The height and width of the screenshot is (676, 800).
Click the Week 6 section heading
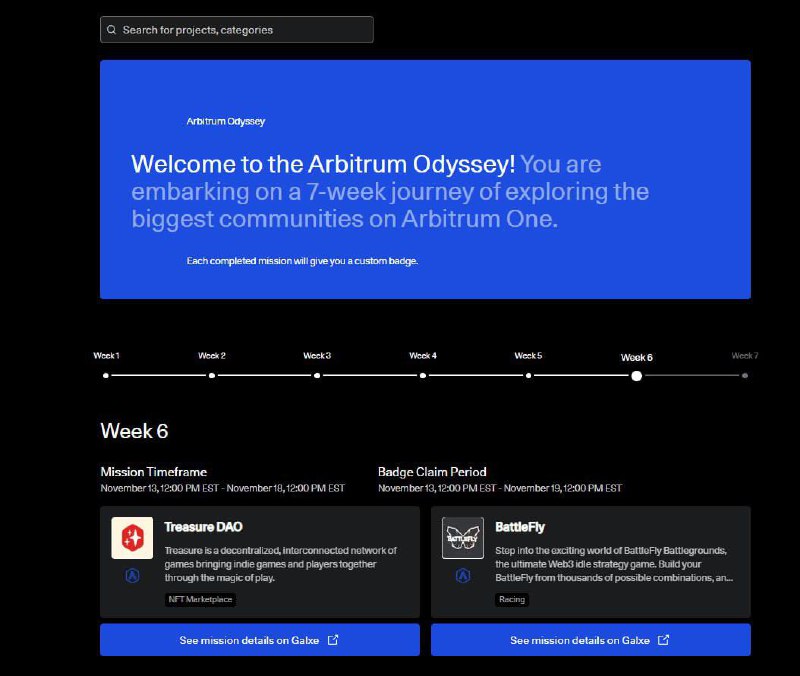coord(134,431)
